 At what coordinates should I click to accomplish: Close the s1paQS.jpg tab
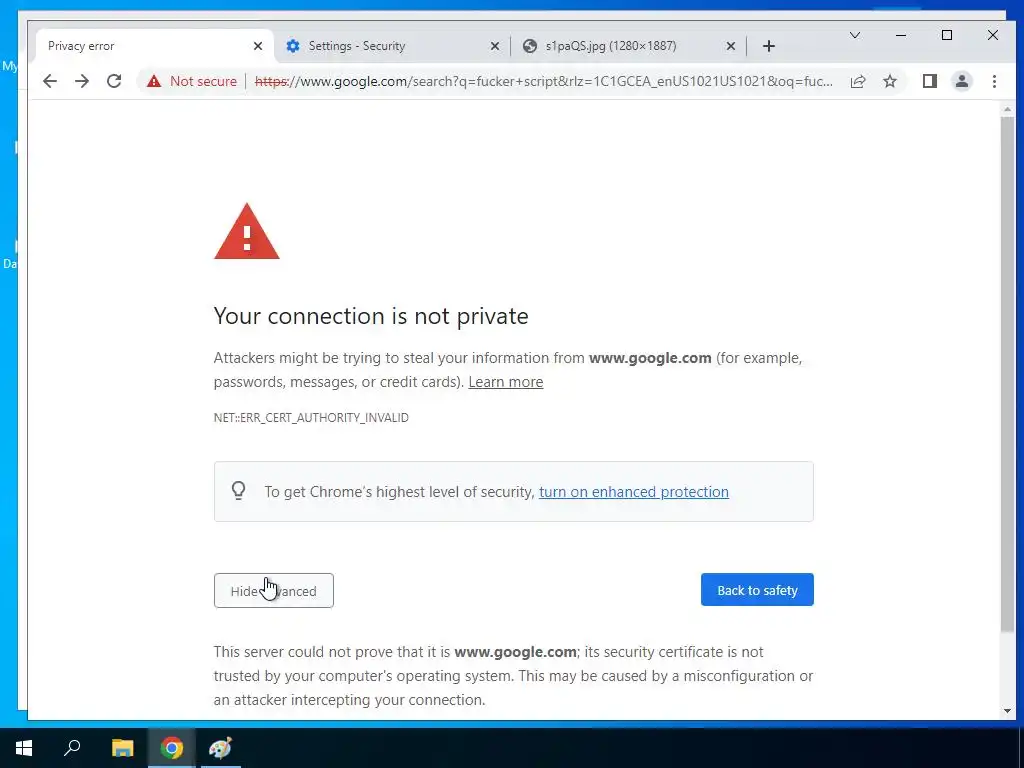coord(731,46)
